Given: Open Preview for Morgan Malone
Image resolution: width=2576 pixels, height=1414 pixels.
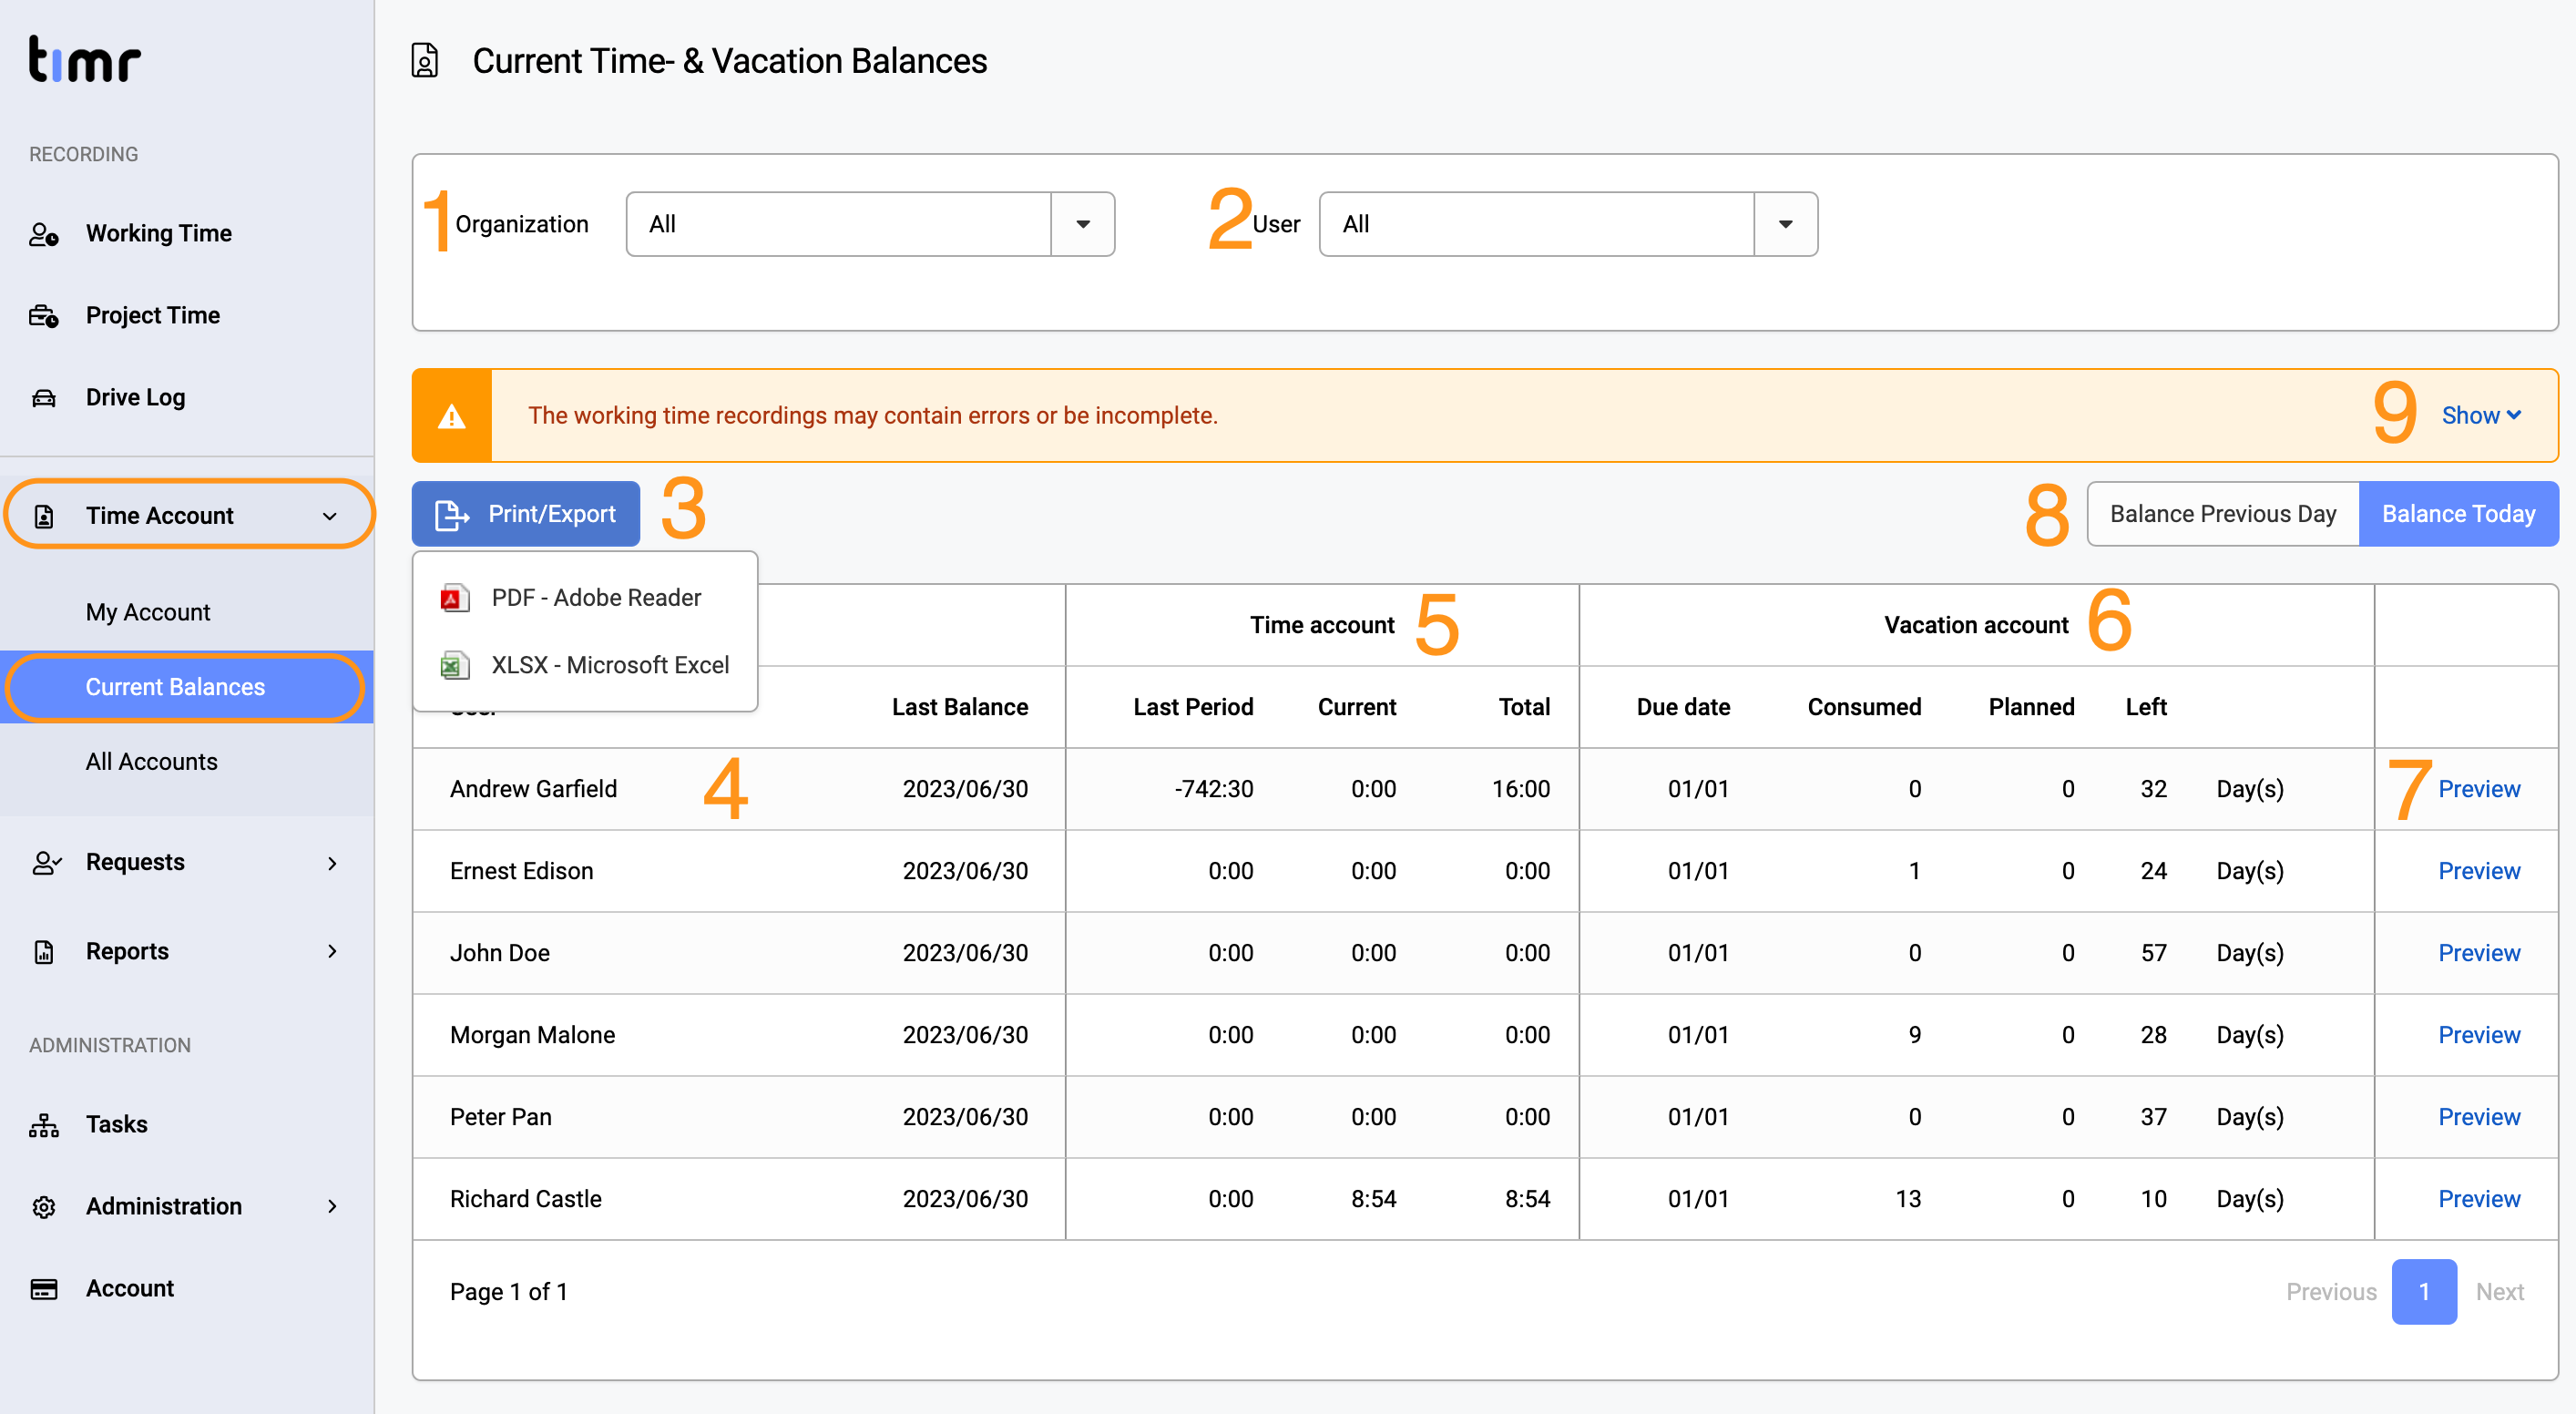Looking at the screenshot, I should 2479,1036.
